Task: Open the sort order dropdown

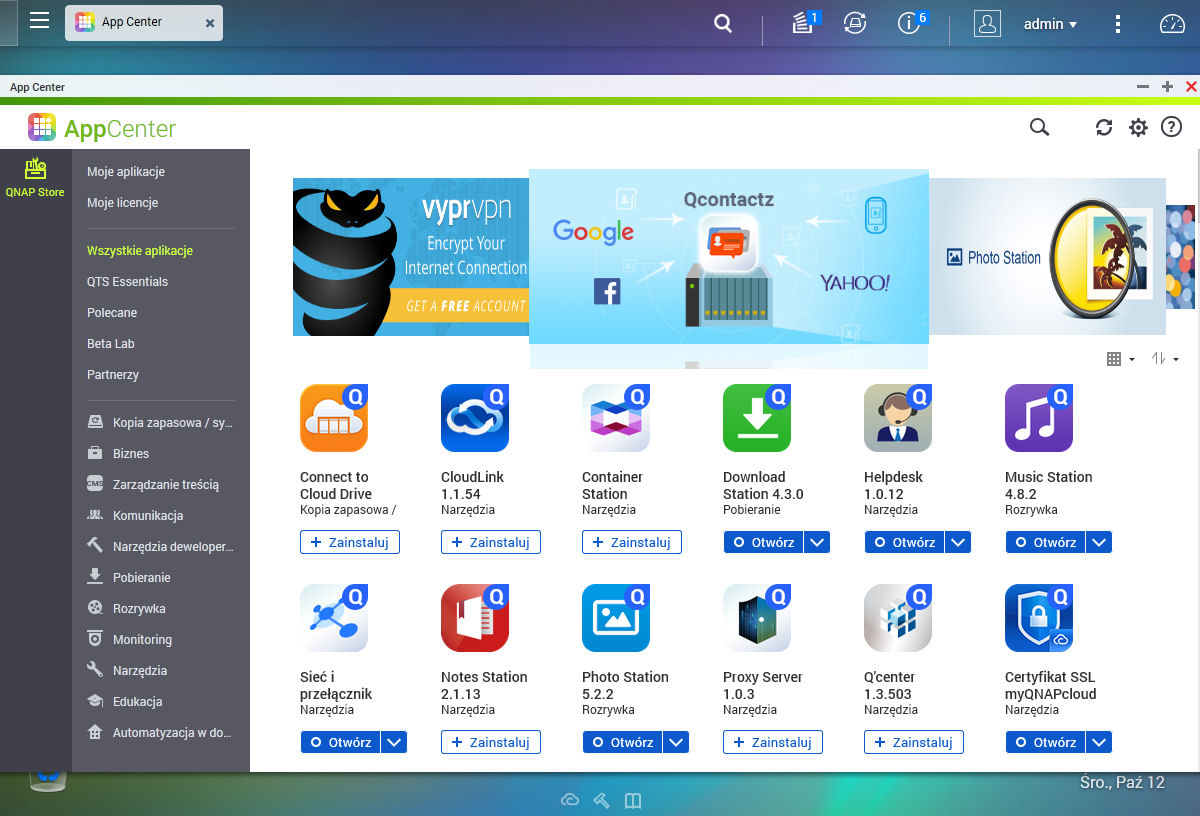Action: point(1165,359)
